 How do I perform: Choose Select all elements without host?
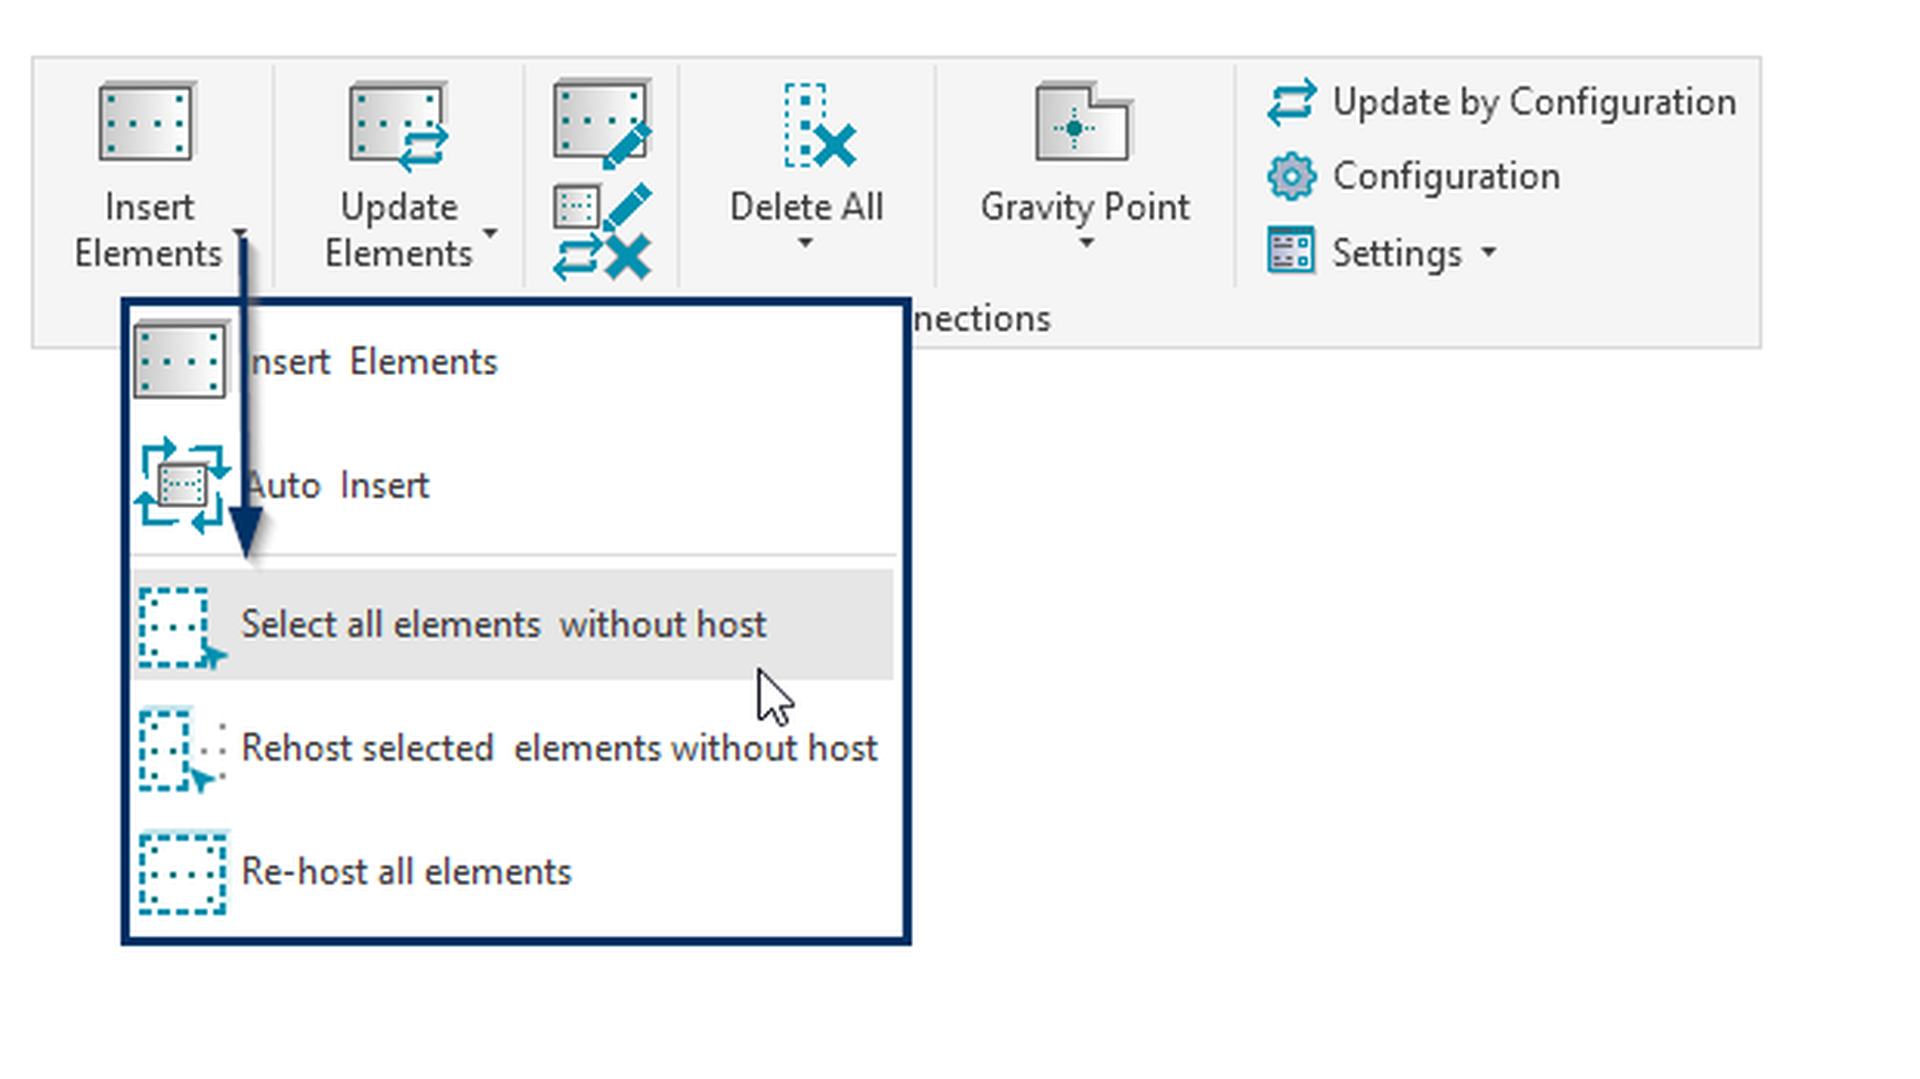coord(504,625)
